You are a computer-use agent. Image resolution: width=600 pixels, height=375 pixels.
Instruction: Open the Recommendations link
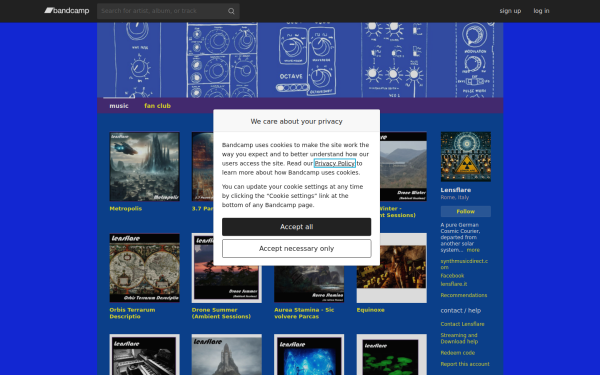pyautogui.click(x=463, y=295)
